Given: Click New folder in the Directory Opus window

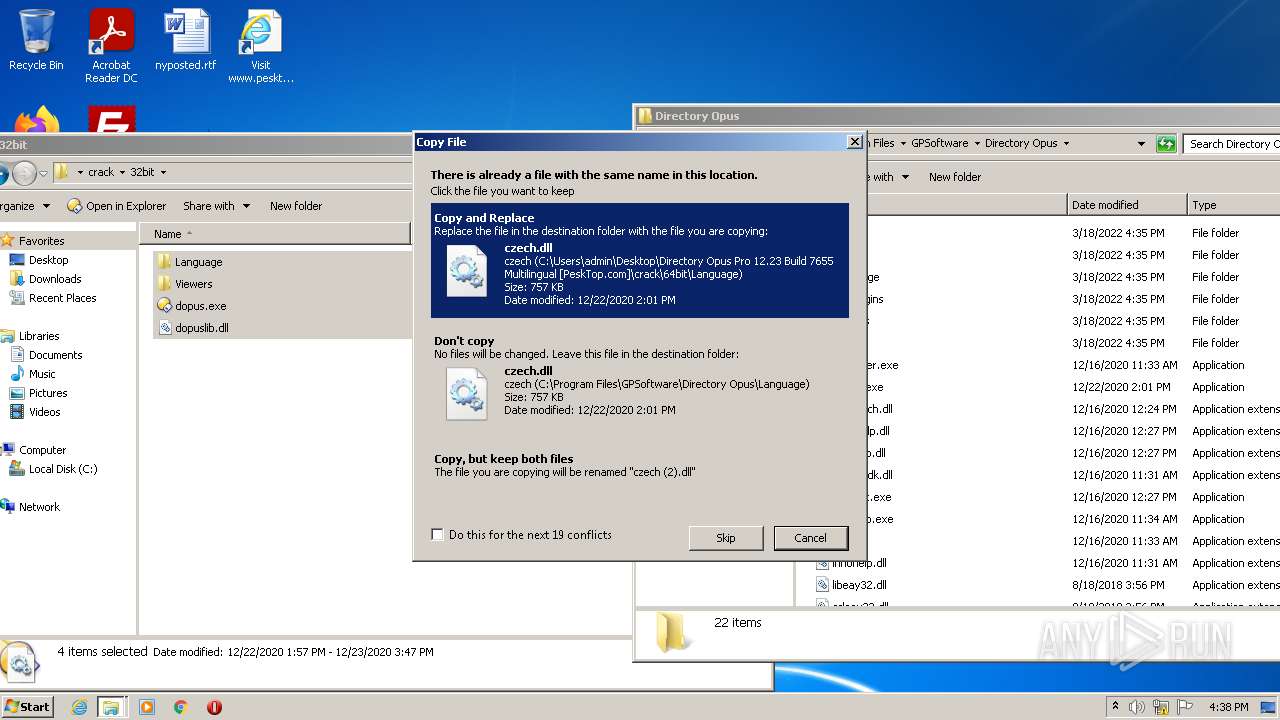Looking at the screenshot, I should [955, 177].
